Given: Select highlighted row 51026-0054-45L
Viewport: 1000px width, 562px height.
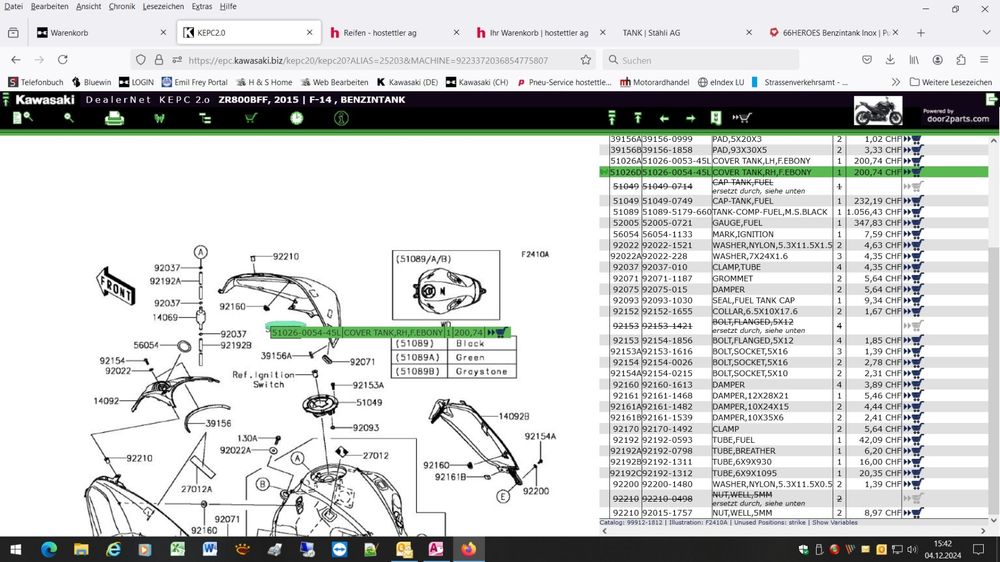Looking at the screenshot, I should pyautogui.click(x=794, y=172).
